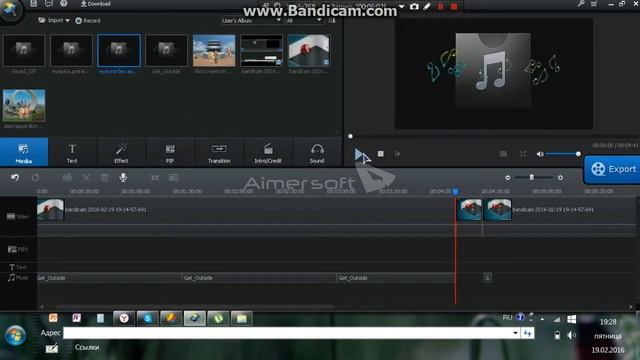Viewport: 640px width, 360px height.
Task: Select the Get_Outside media thumbnail
Action: point(166,51)
